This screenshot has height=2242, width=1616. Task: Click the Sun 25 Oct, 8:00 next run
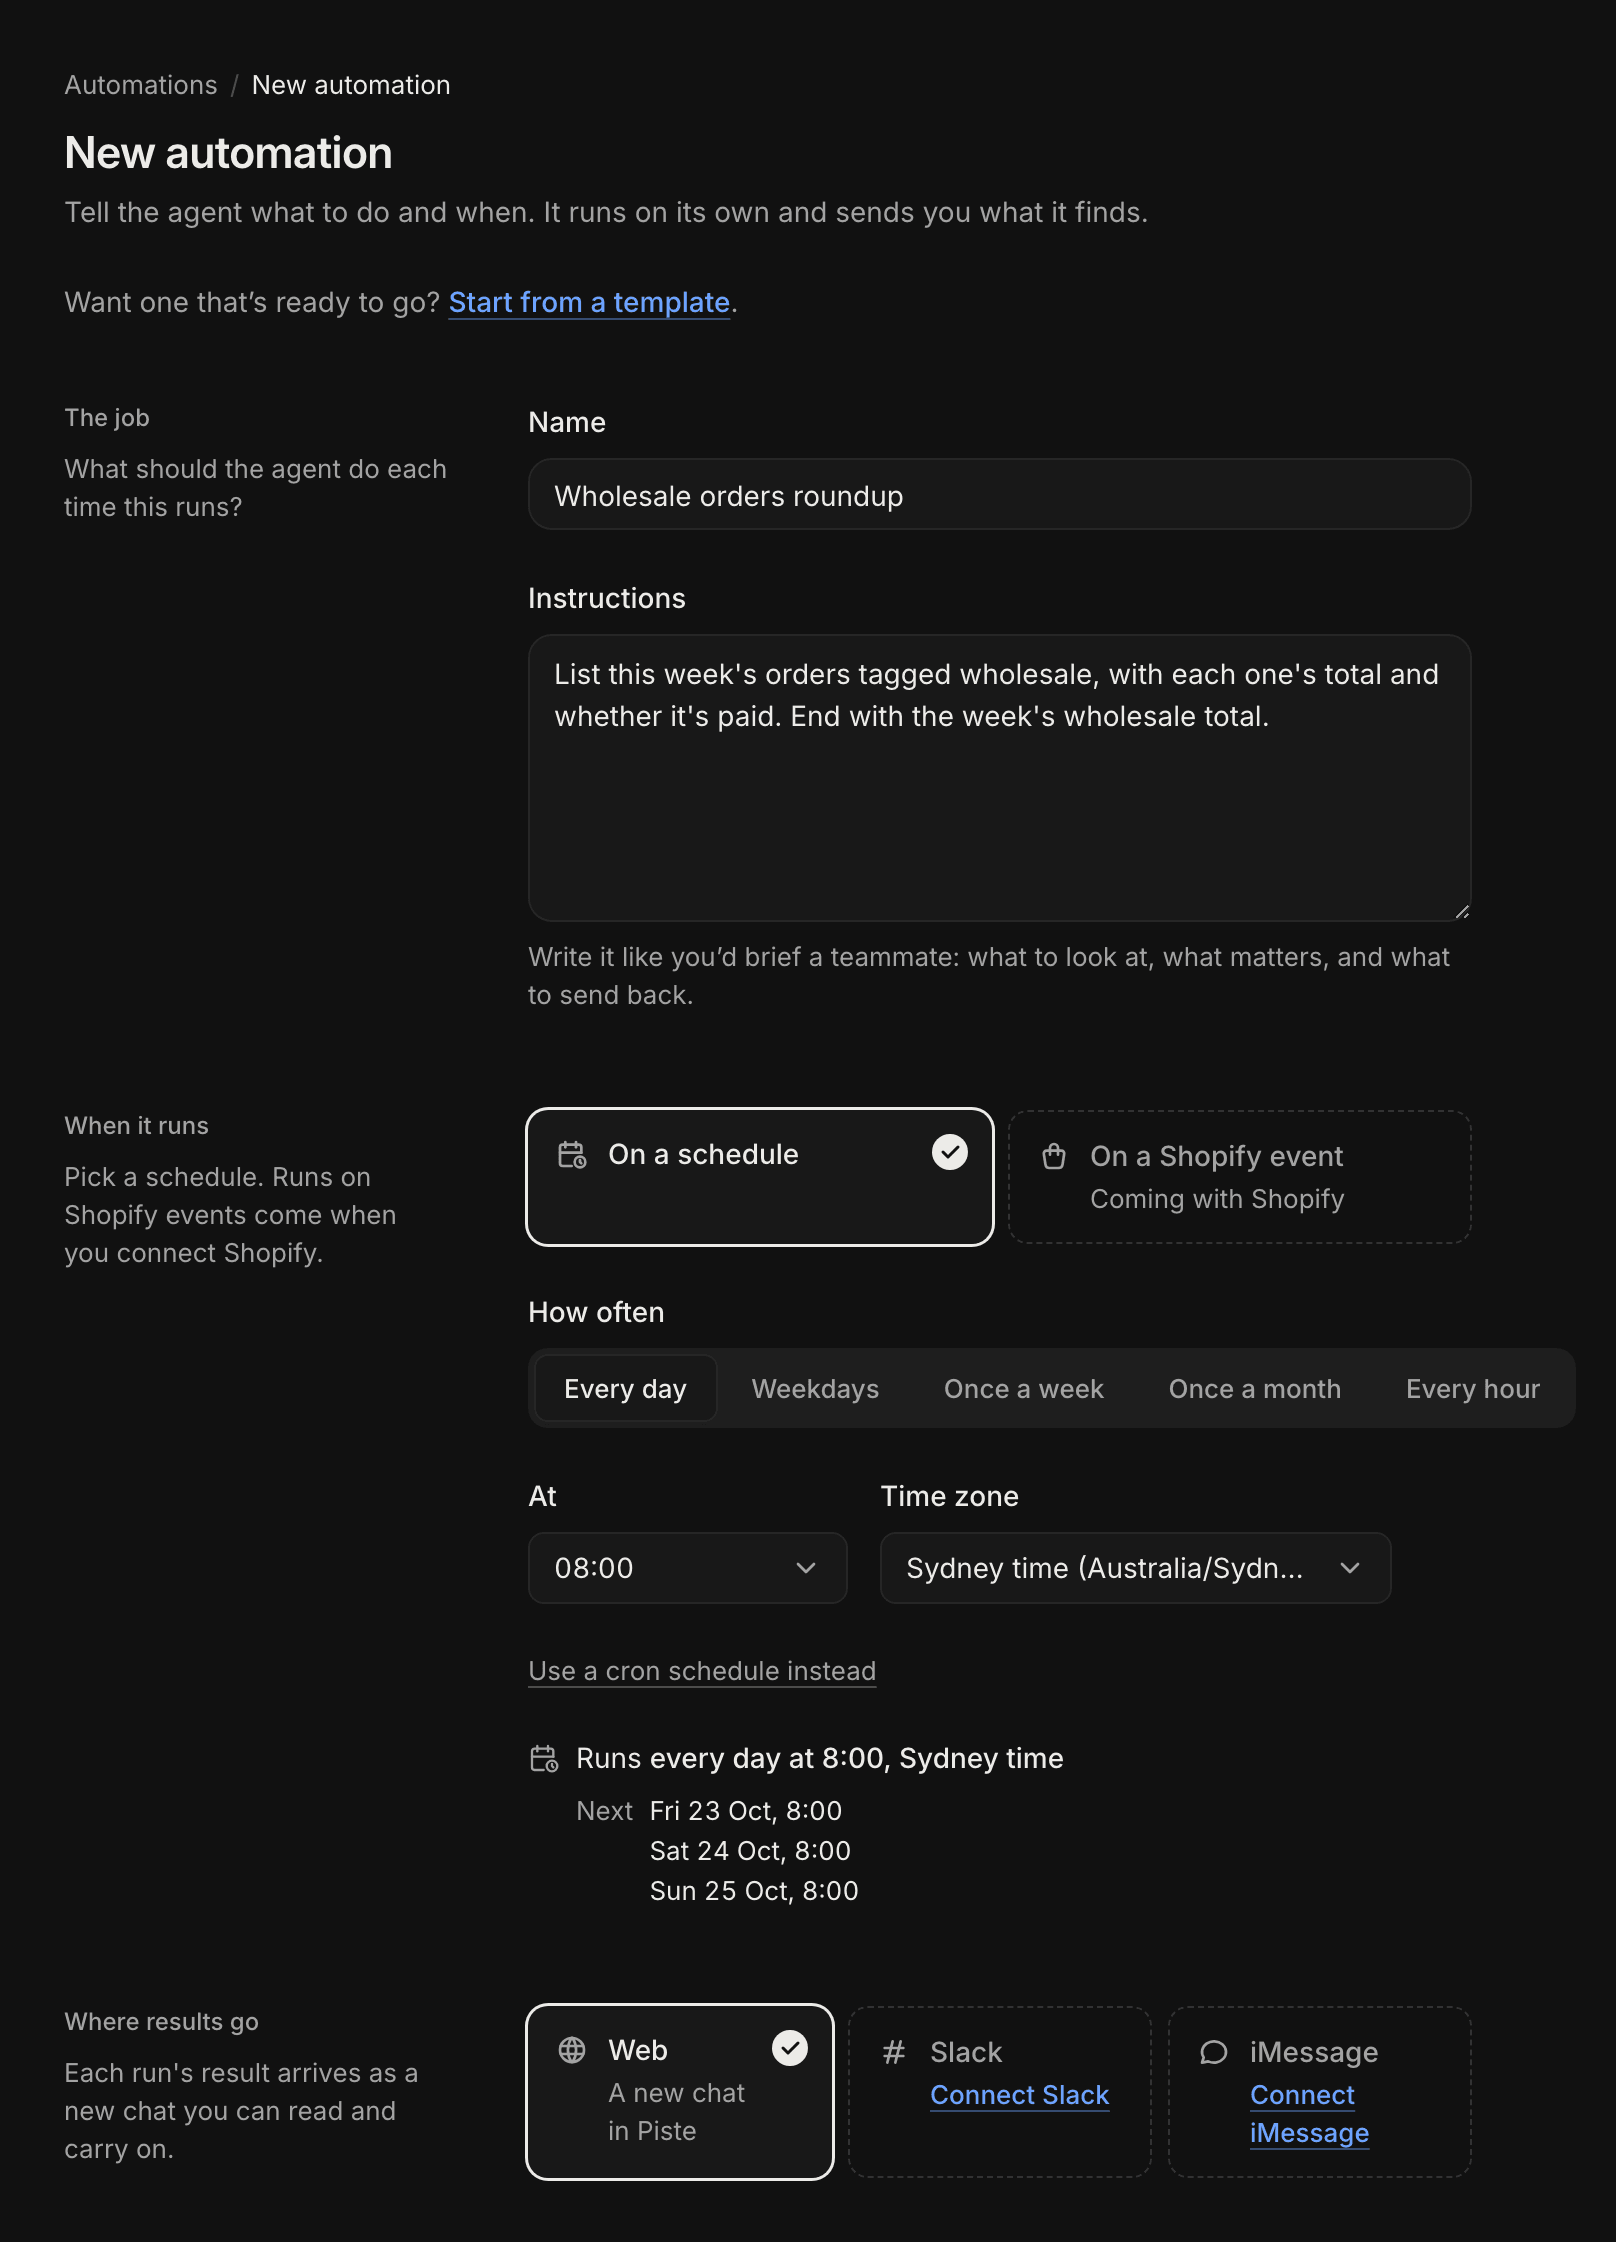(x=754, y=1891)
